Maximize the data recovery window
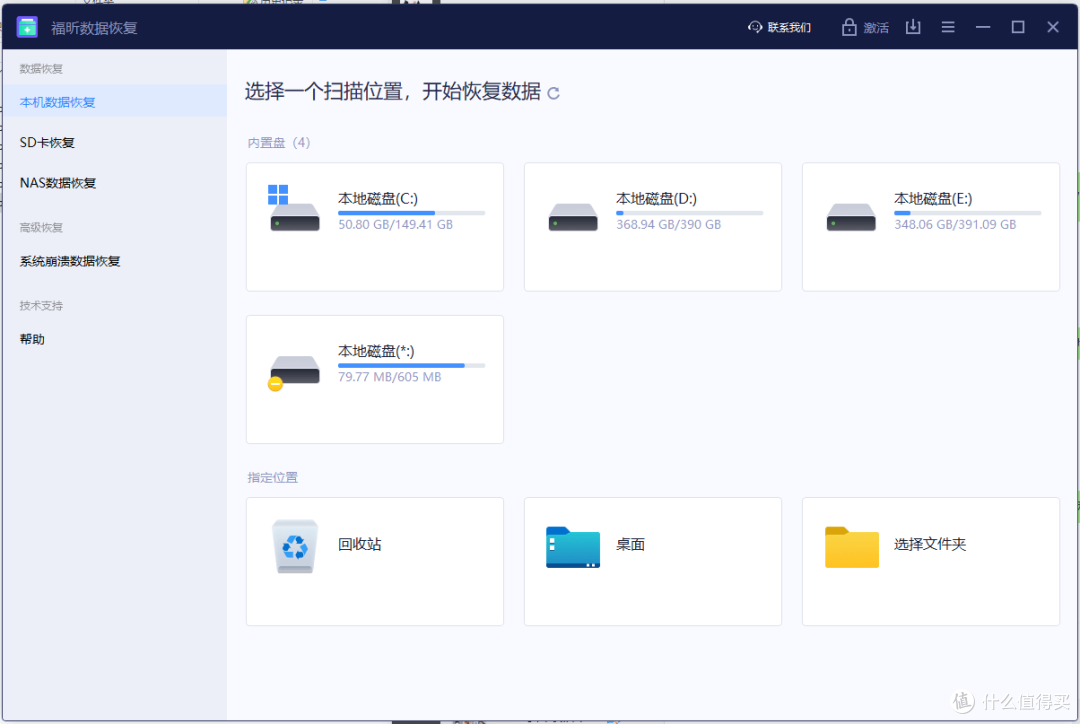 click(1018, 27)
